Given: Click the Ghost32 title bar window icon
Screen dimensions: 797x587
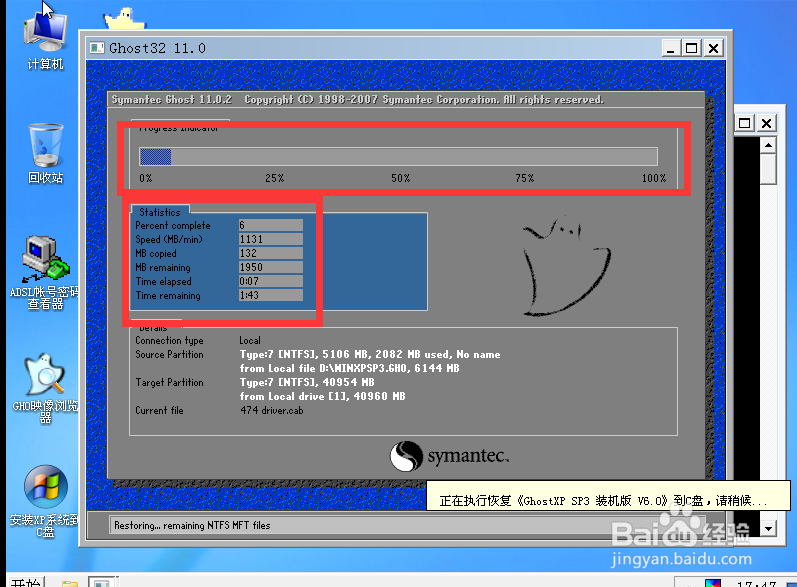Looking at the screenshot, I should 97,48.
